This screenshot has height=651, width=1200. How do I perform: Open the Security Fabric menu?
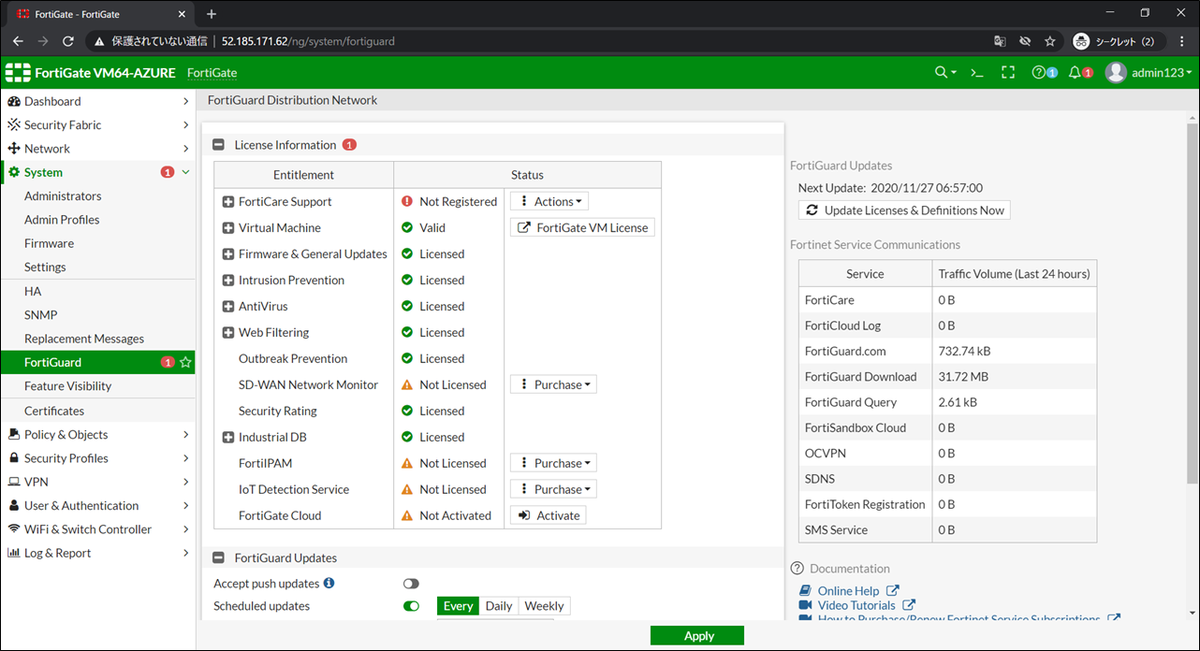pyautogui.click(x=98, y=125)
